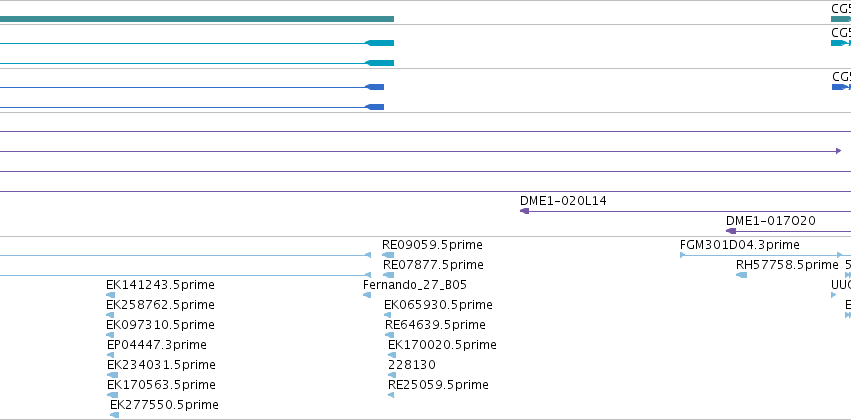Click the EK141243.5prime label
The image size is (851, 420).
click(x=160, y=285)
